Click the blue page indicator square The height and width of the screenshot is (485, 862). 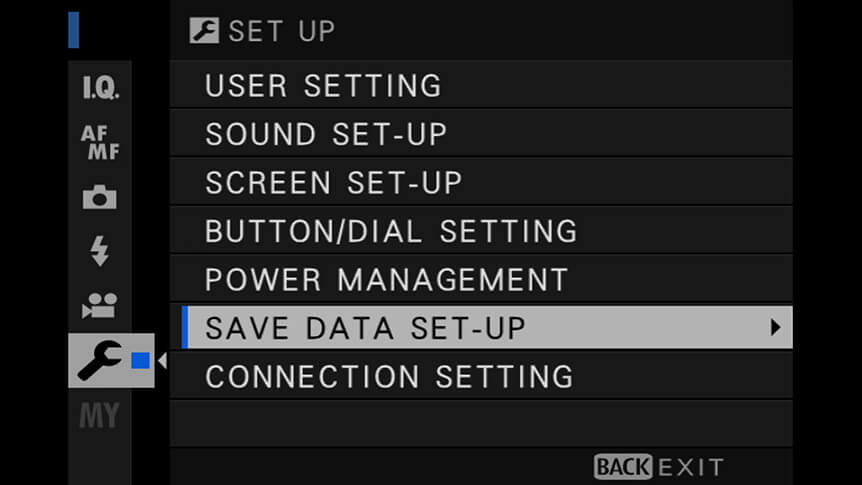[141, 361]
